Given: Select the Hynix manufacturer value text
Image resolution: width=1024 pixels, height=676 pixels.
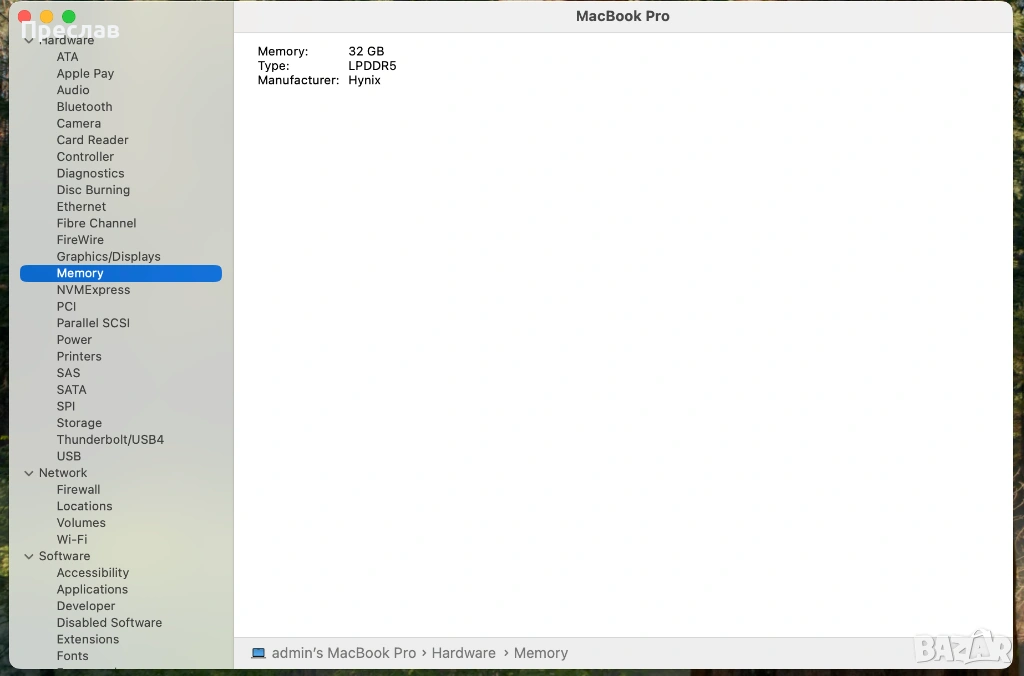Looking at the screenshot, I should tap(364, 80).
